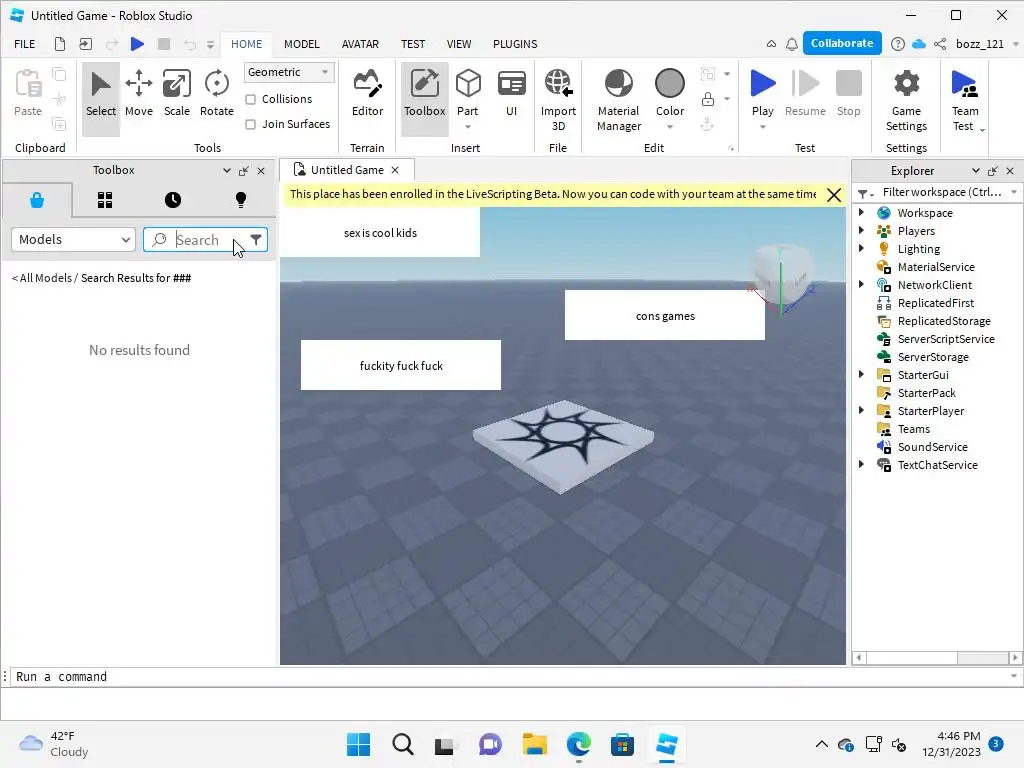
Task: Close the Untitled Game document tab
Action: (395, 170)
